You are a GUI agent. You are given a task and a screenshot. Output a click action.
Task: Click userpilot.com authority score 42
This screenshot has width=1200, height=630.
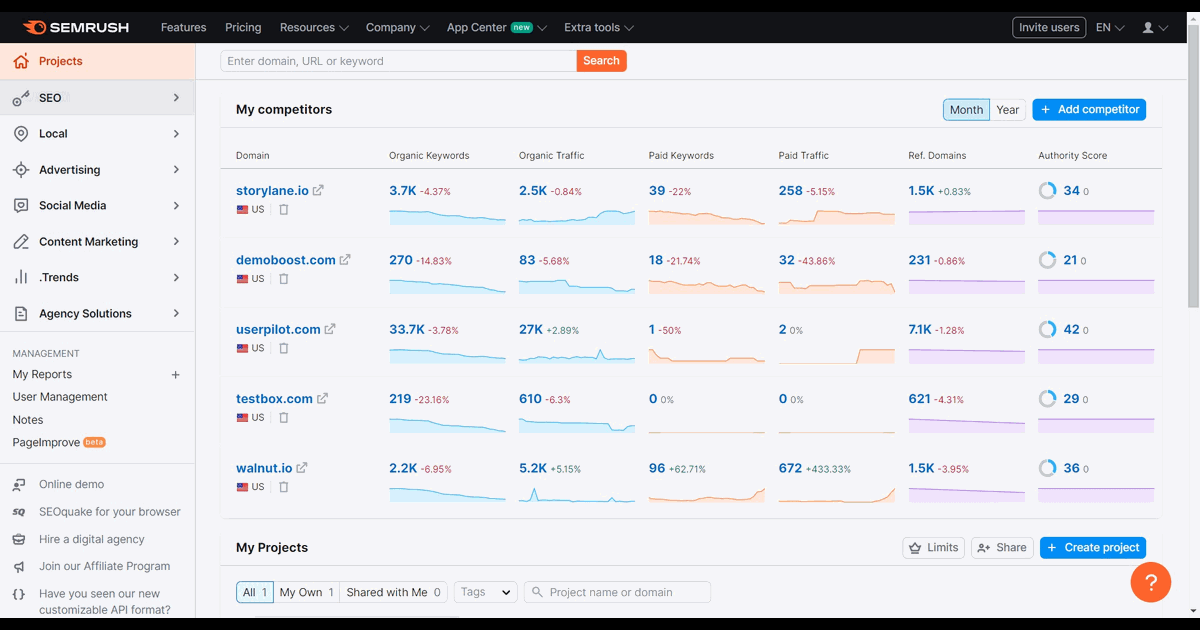[1072, 329]
